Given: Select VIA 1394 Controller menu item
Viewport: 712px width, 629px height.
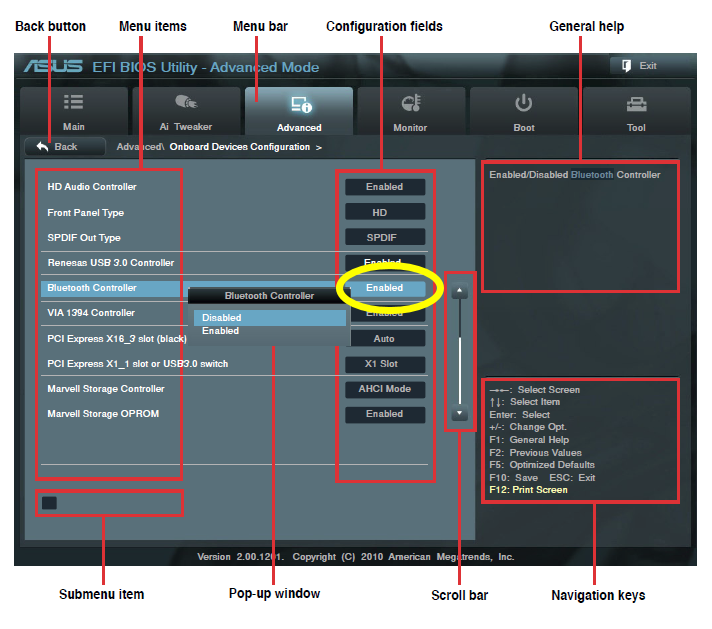Looking at the screenshot, I should click(91, 312).
